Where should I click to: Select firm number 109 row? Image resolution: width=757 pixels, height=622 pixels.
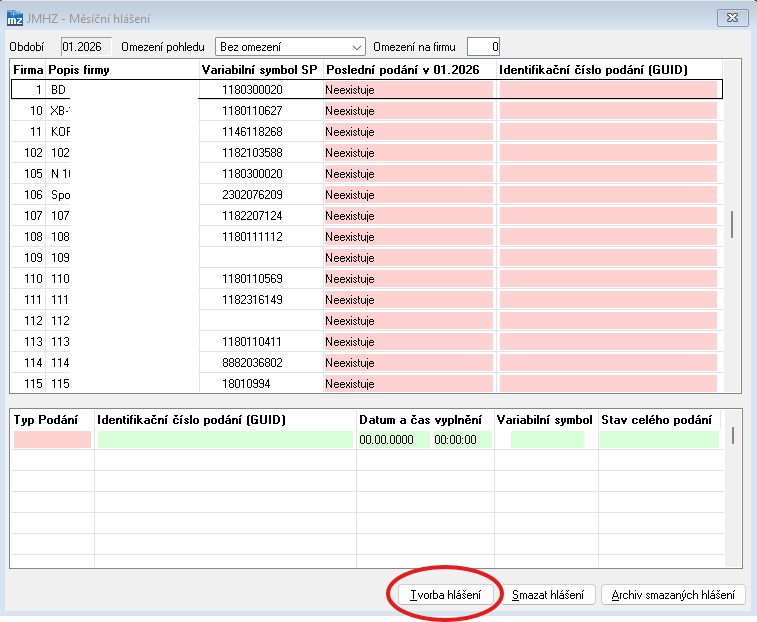click(x=367, y=258)
